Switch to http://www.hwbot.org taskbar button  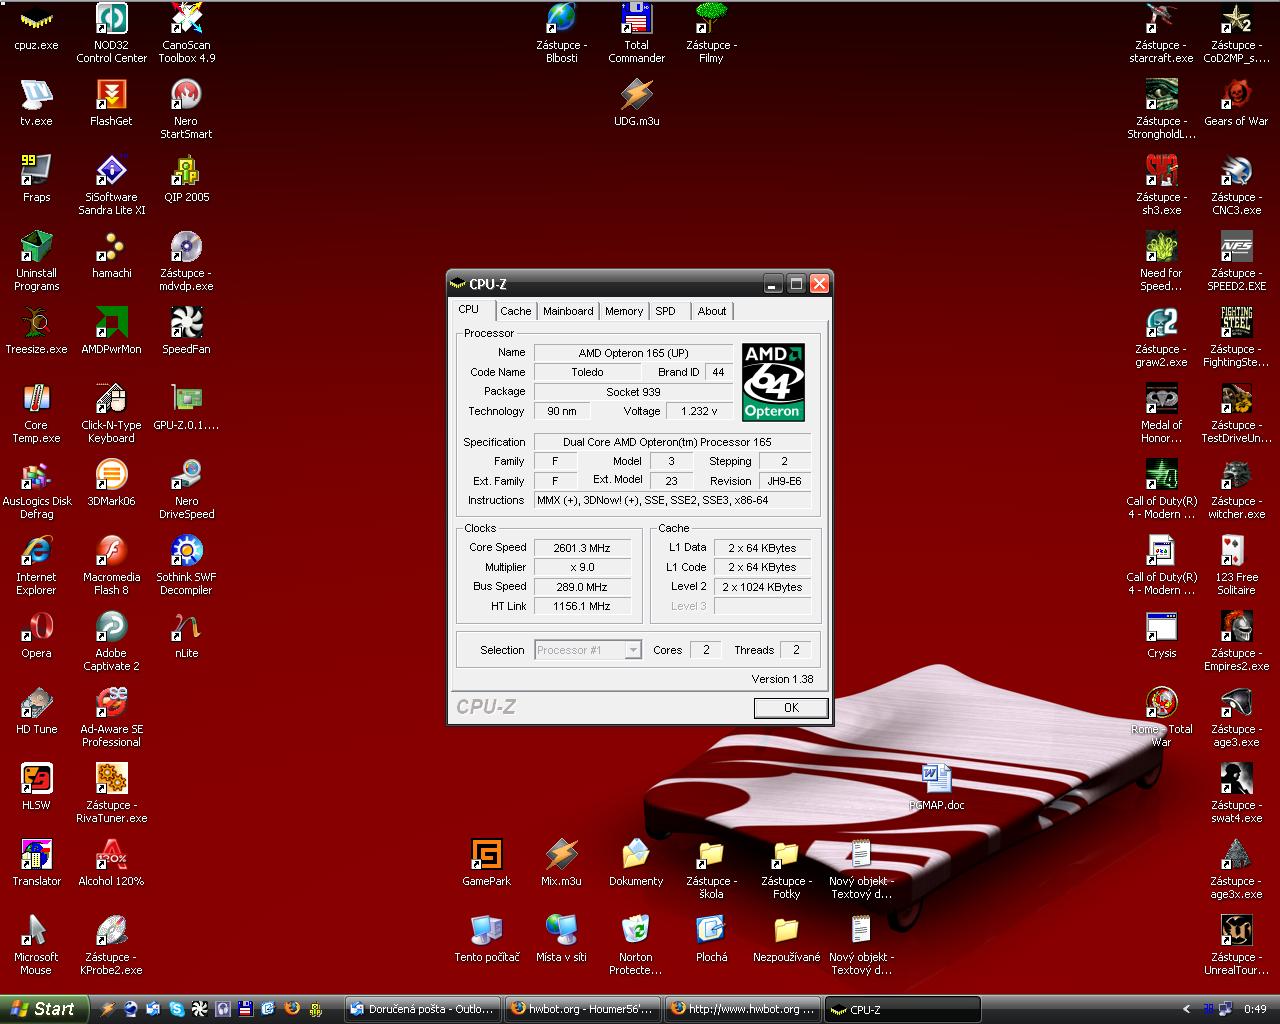pos(744,1009)
